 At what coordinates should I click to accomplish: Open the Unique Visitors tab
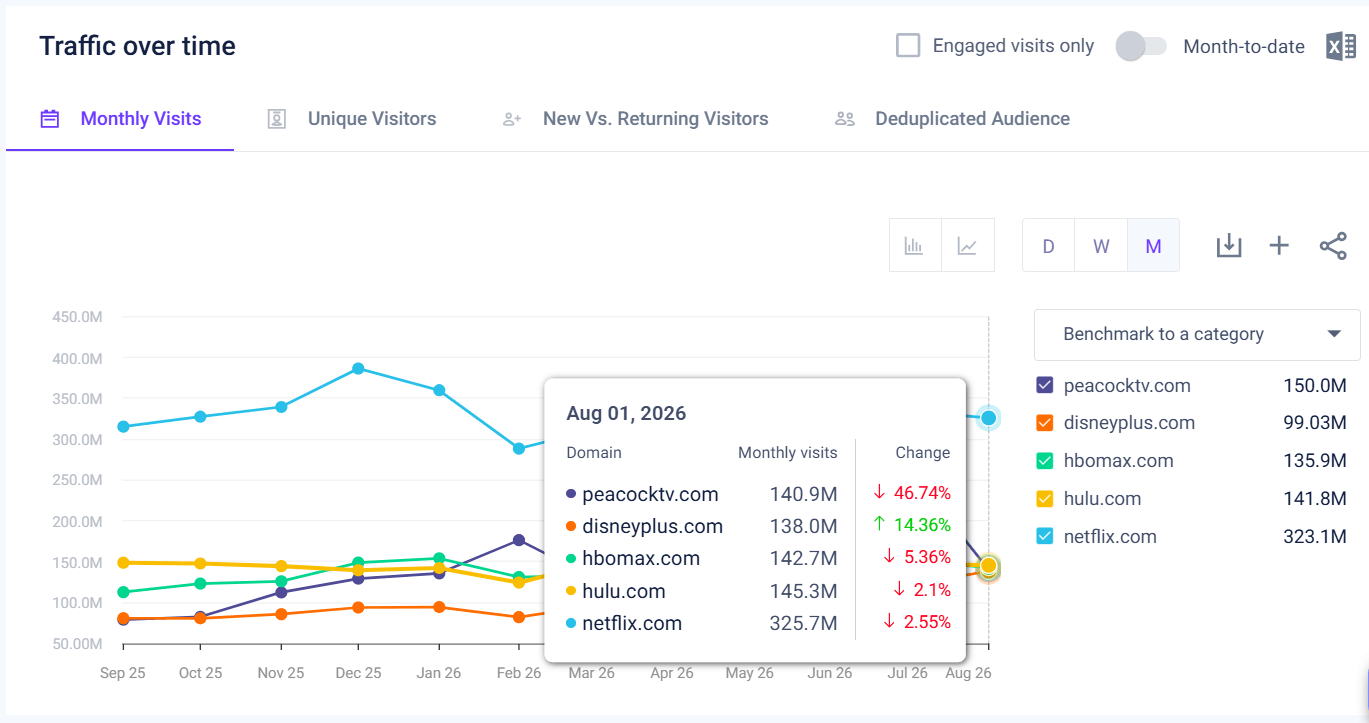(352, 119)
